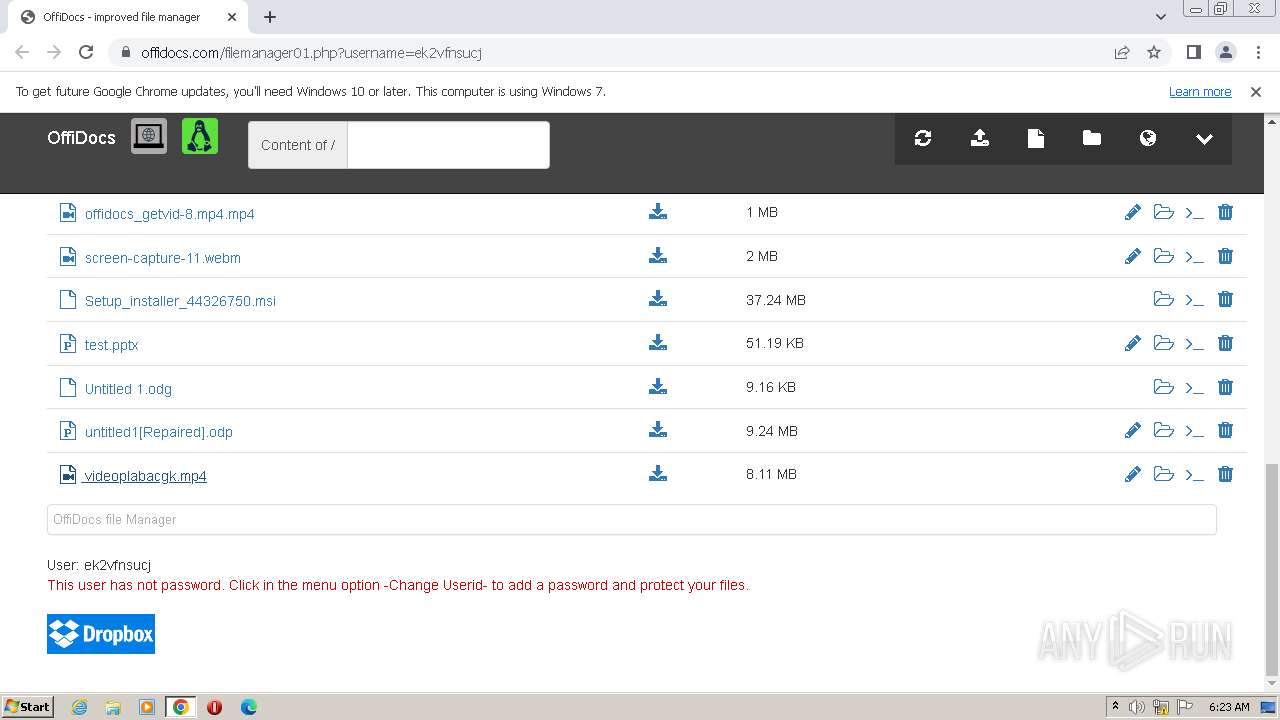Select the OffiDocs improved file manager tab

coord(128,17)
